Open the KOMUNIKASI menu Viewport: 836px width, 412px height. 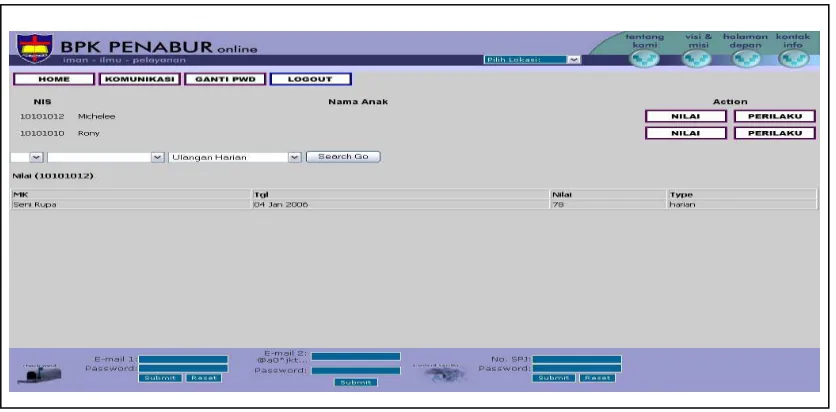[140, 79]
